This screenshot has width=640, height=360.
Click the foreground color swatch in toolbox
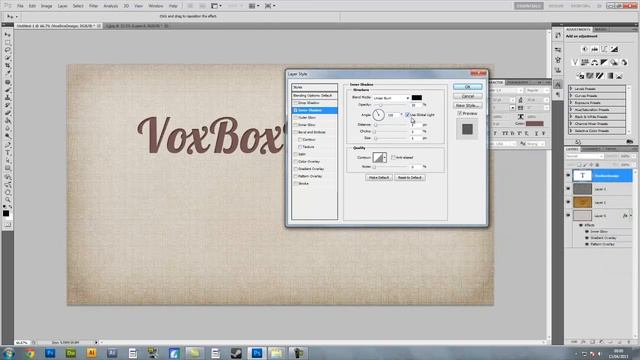(x=6, y=213)
